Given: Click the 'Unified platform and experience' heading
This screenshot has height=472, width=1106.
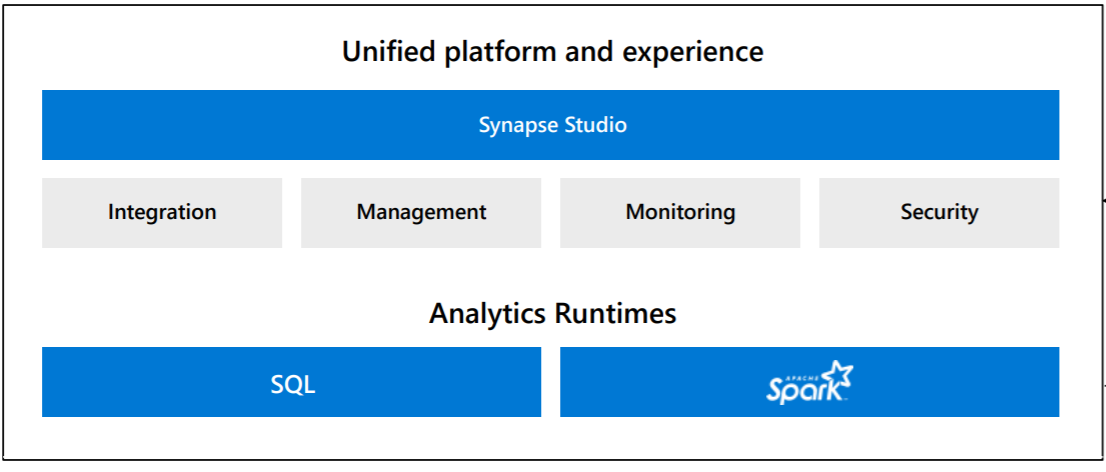Looking at the screenshot, I should (552, 52).
